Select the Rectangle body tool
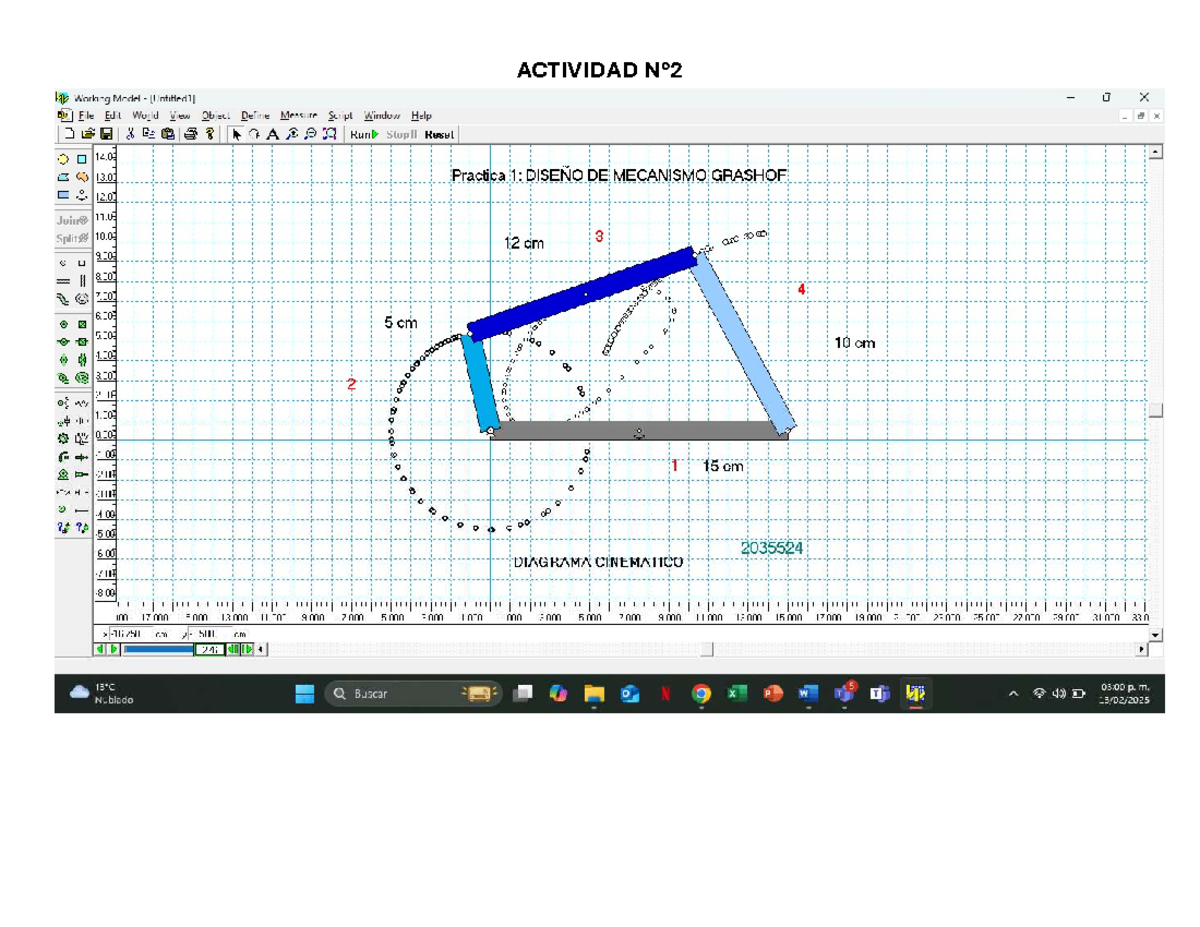This screenshot has width=1200, height=927. pos(63,195)
